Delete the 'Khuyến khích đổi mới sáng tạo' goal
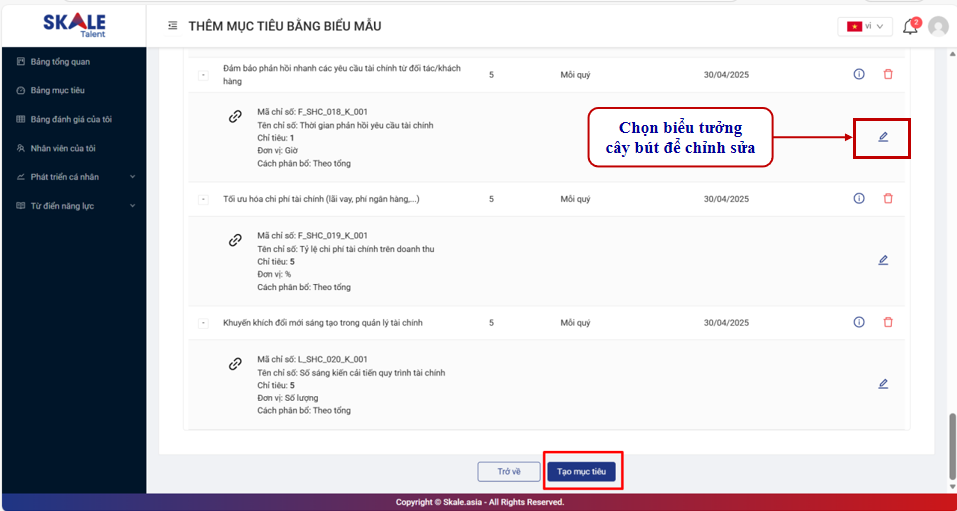The width and height of the screenshot is (957, 511). [x=888, y=322]
